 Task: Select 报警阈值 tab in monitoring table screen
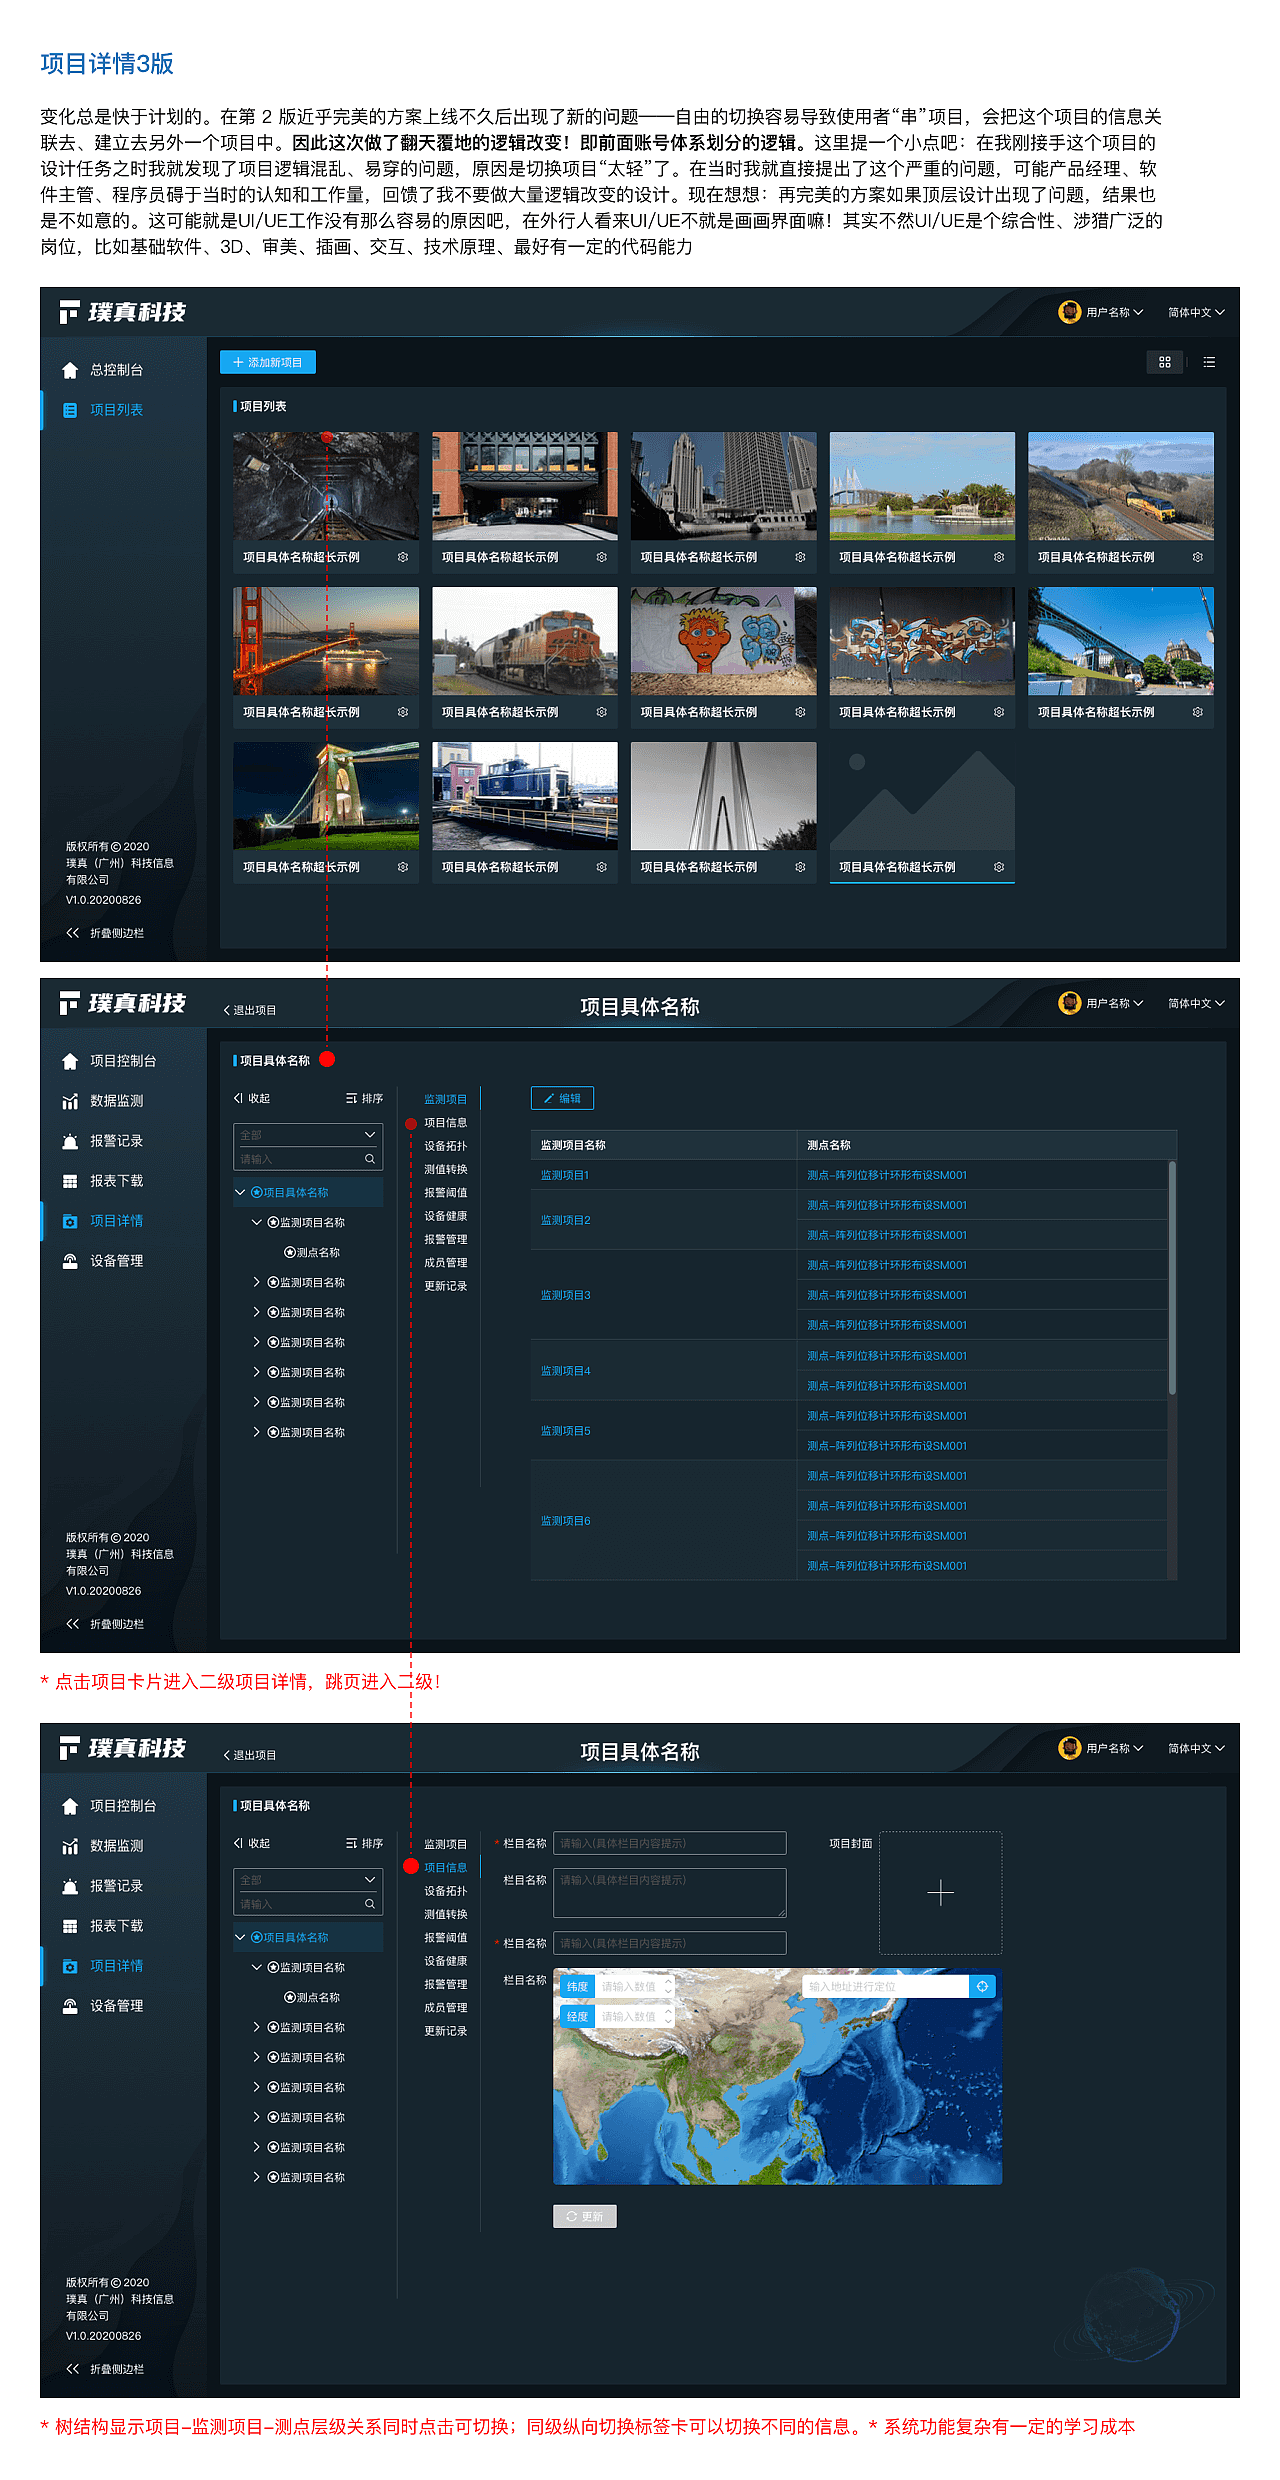[445, 1192]
